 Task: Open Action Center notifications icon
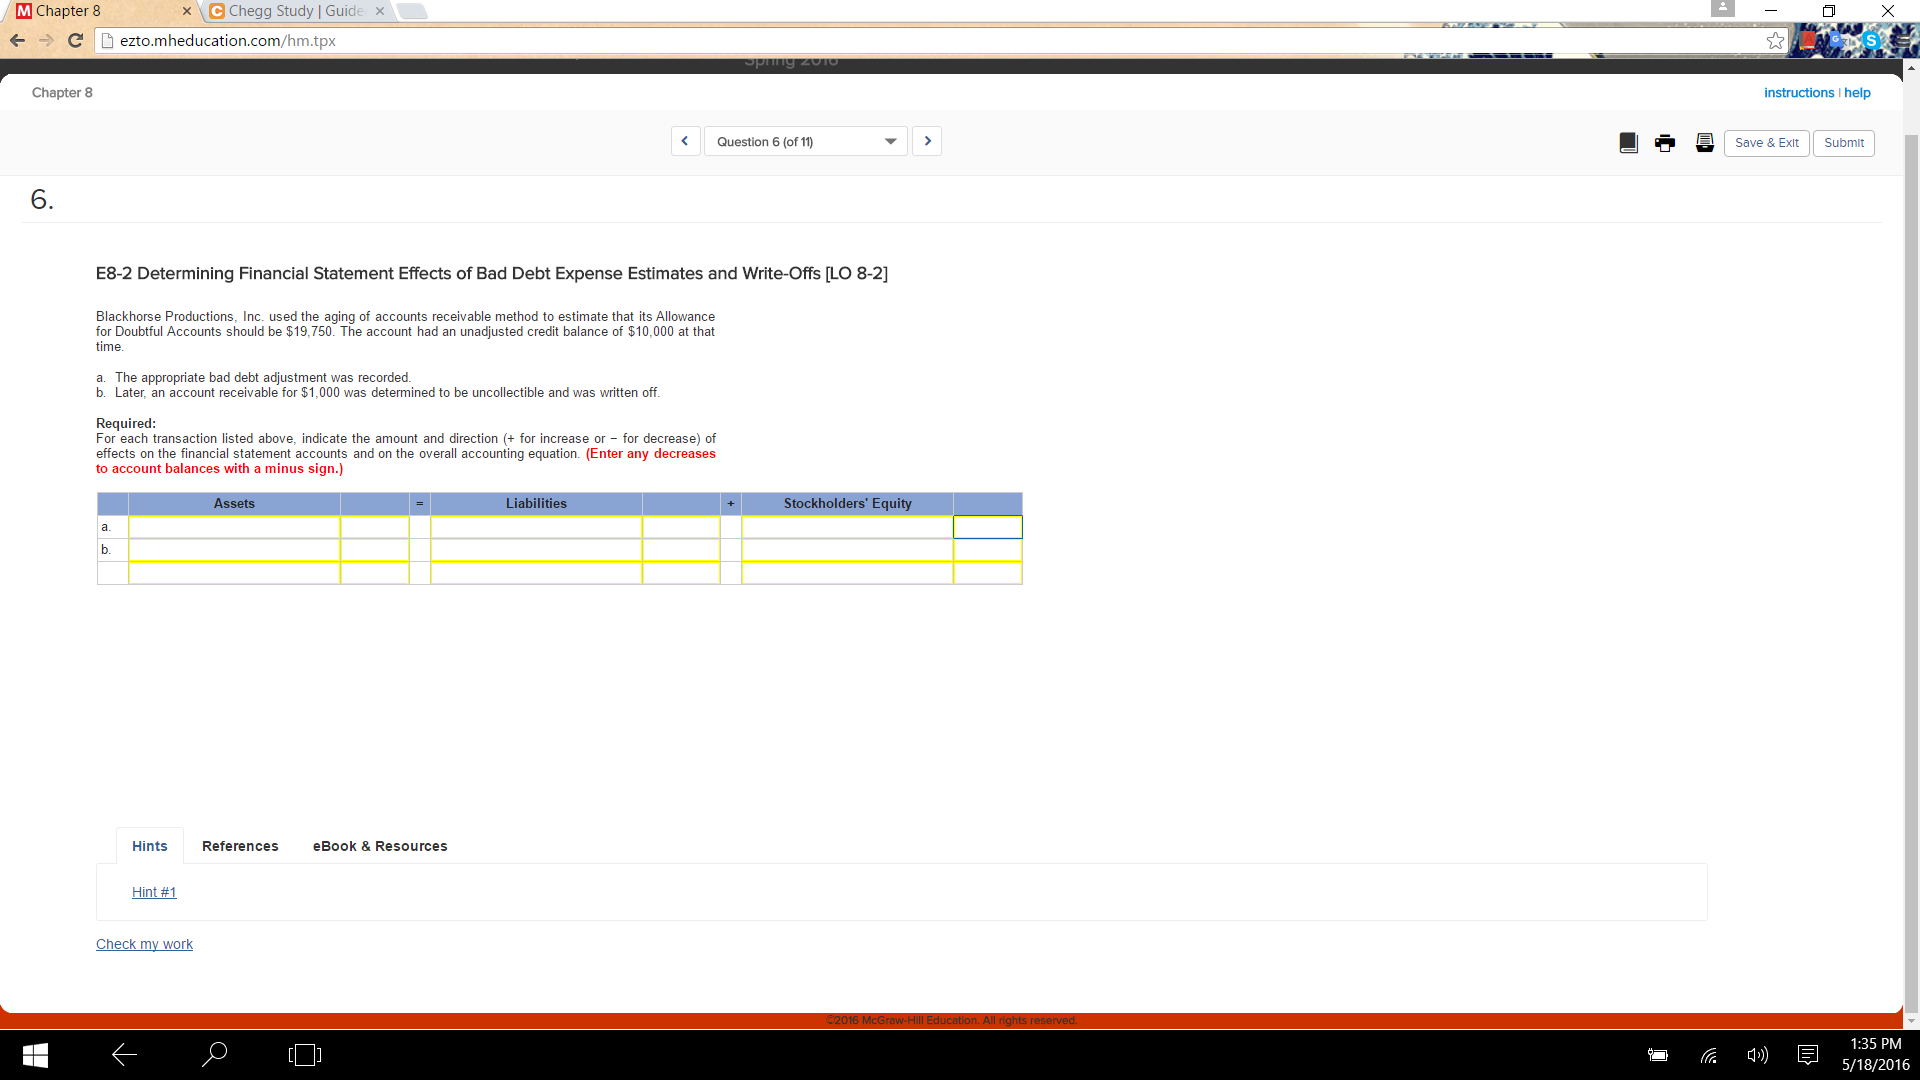[1807, 1055]
